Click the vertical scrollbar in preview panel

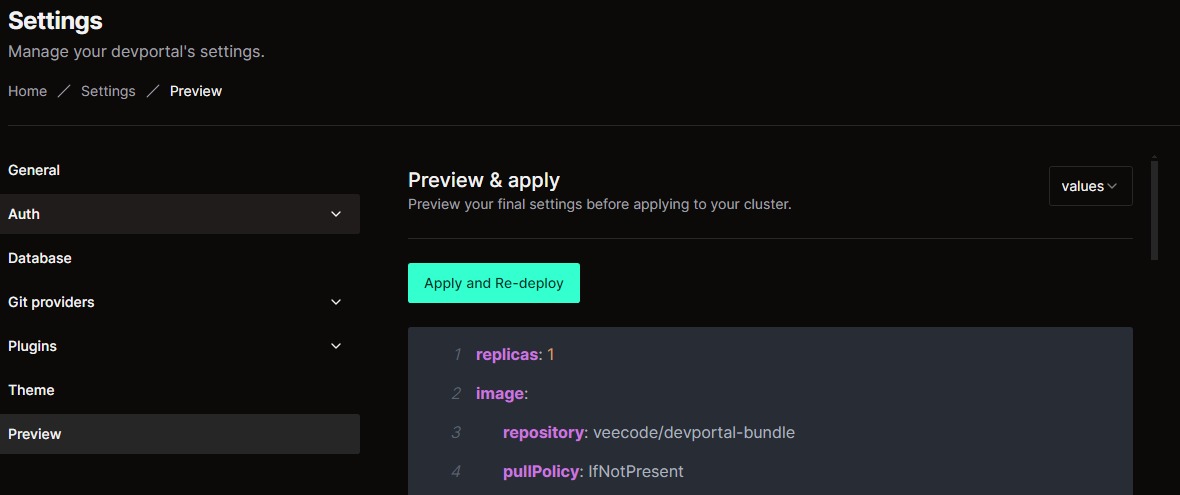(1154, 208)
